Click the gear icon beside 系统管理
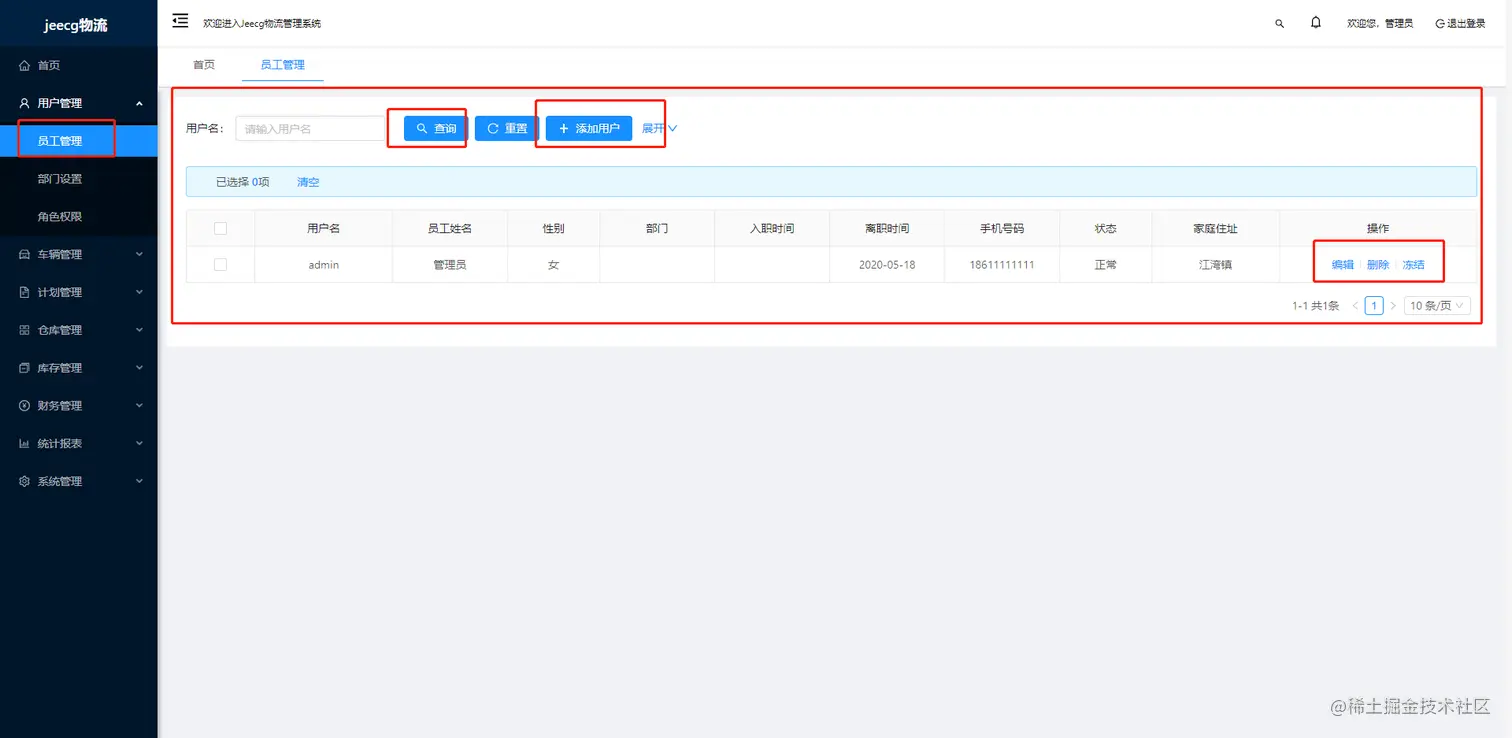 pos(25,481)
